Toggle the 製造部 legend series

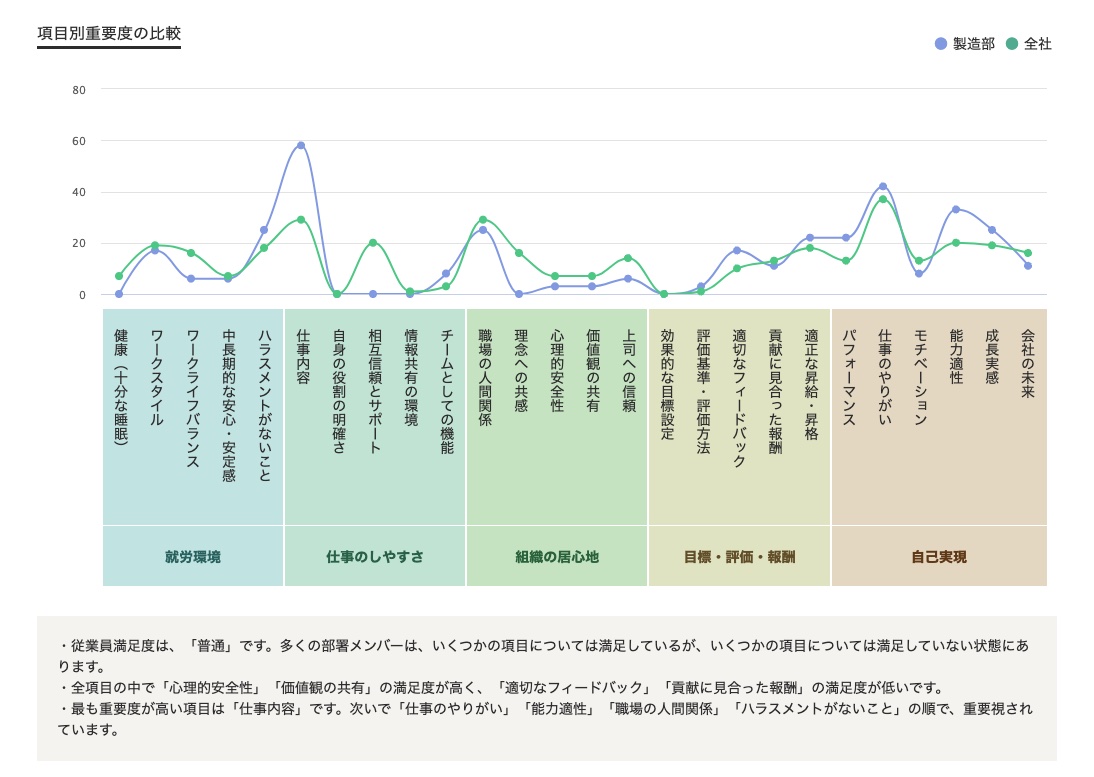pyautogui.click(x=965, y=44)
